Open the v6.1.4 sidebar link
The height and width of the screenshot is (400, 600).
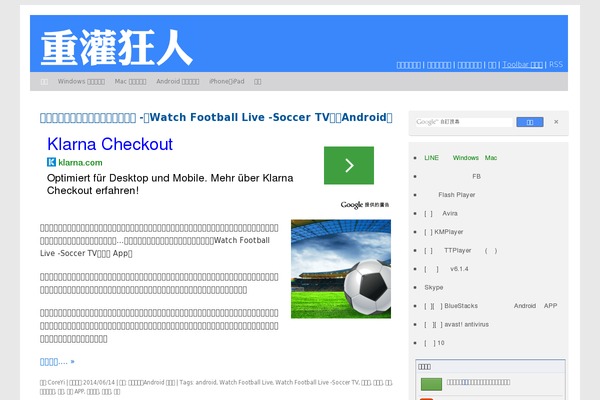446,269
